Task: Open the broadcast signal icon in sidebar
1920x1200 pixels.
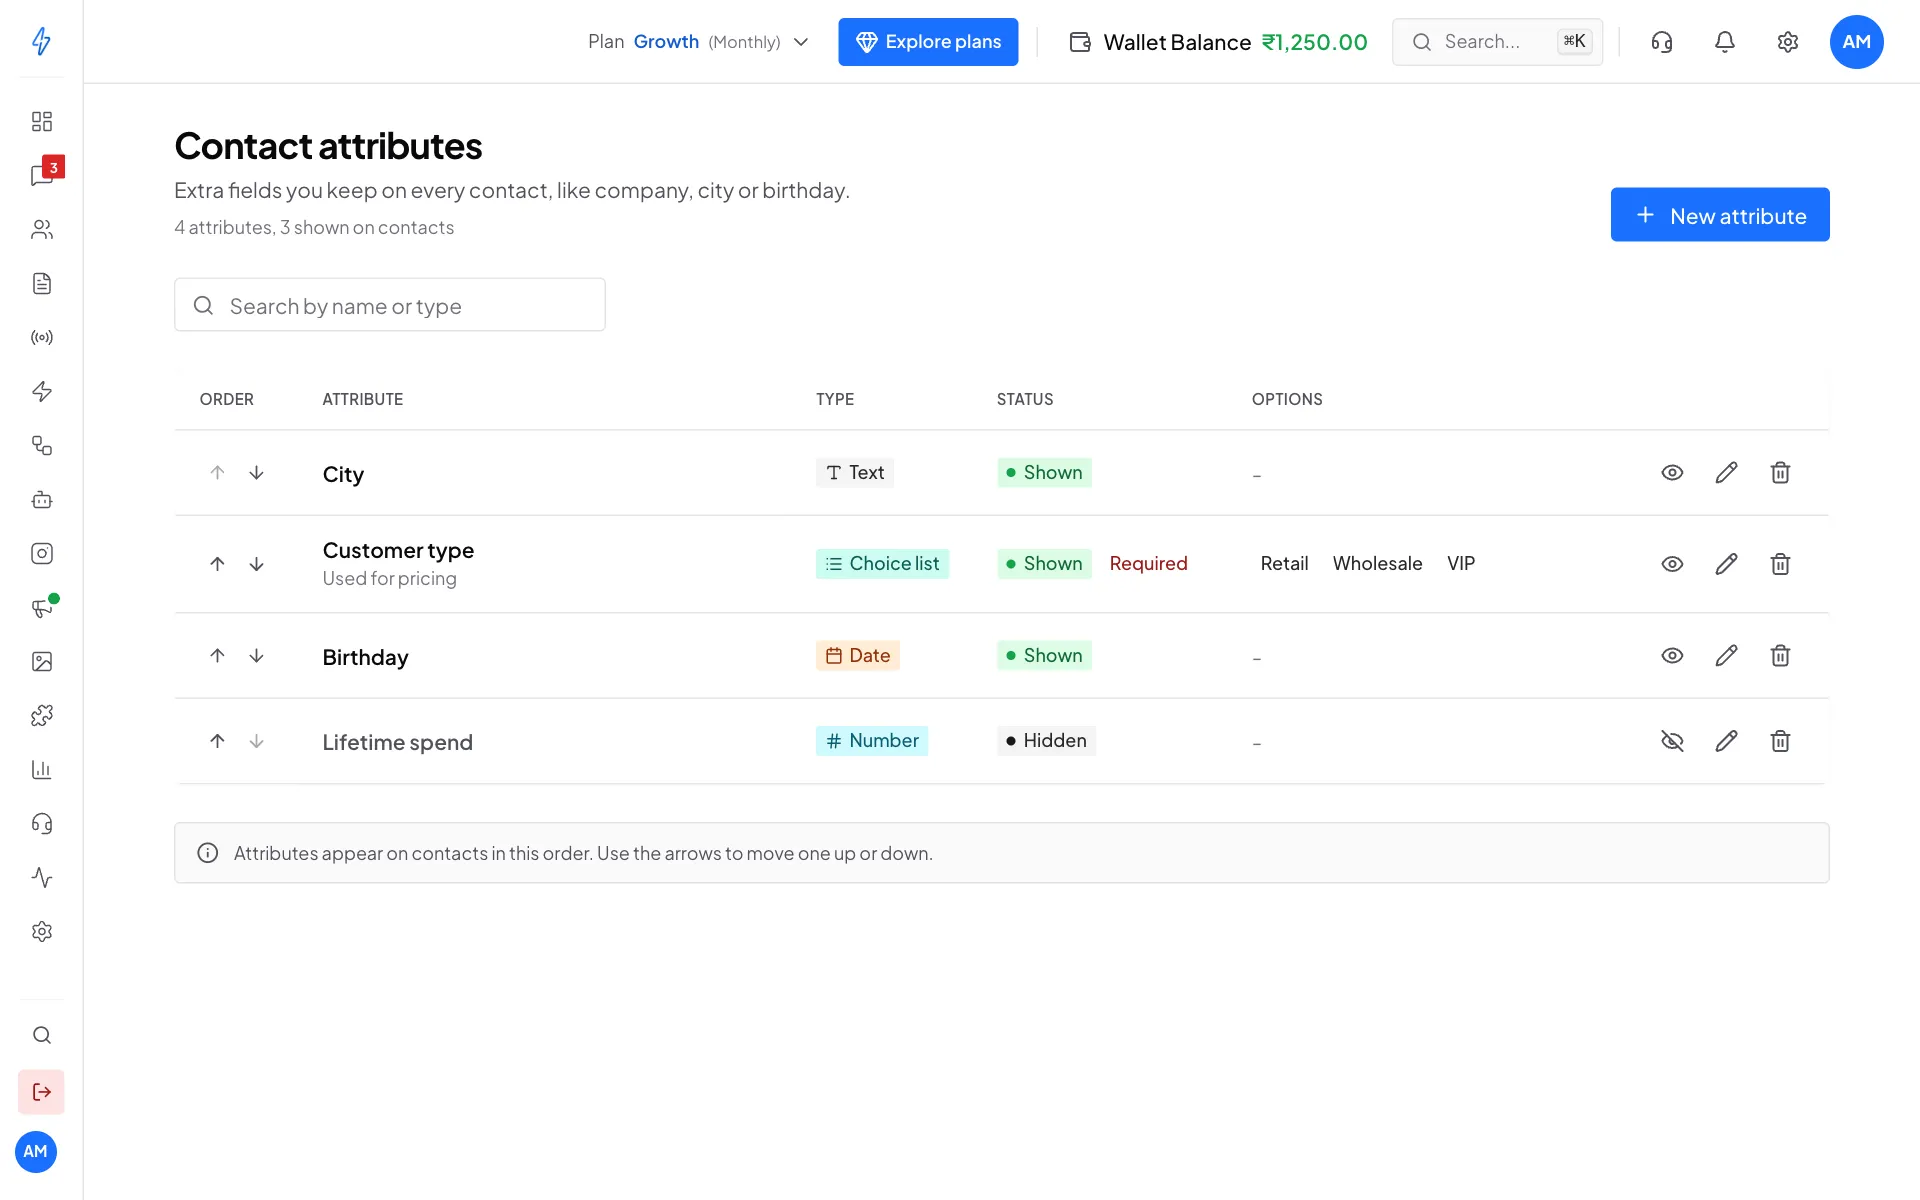Action: tap(41, 337)
